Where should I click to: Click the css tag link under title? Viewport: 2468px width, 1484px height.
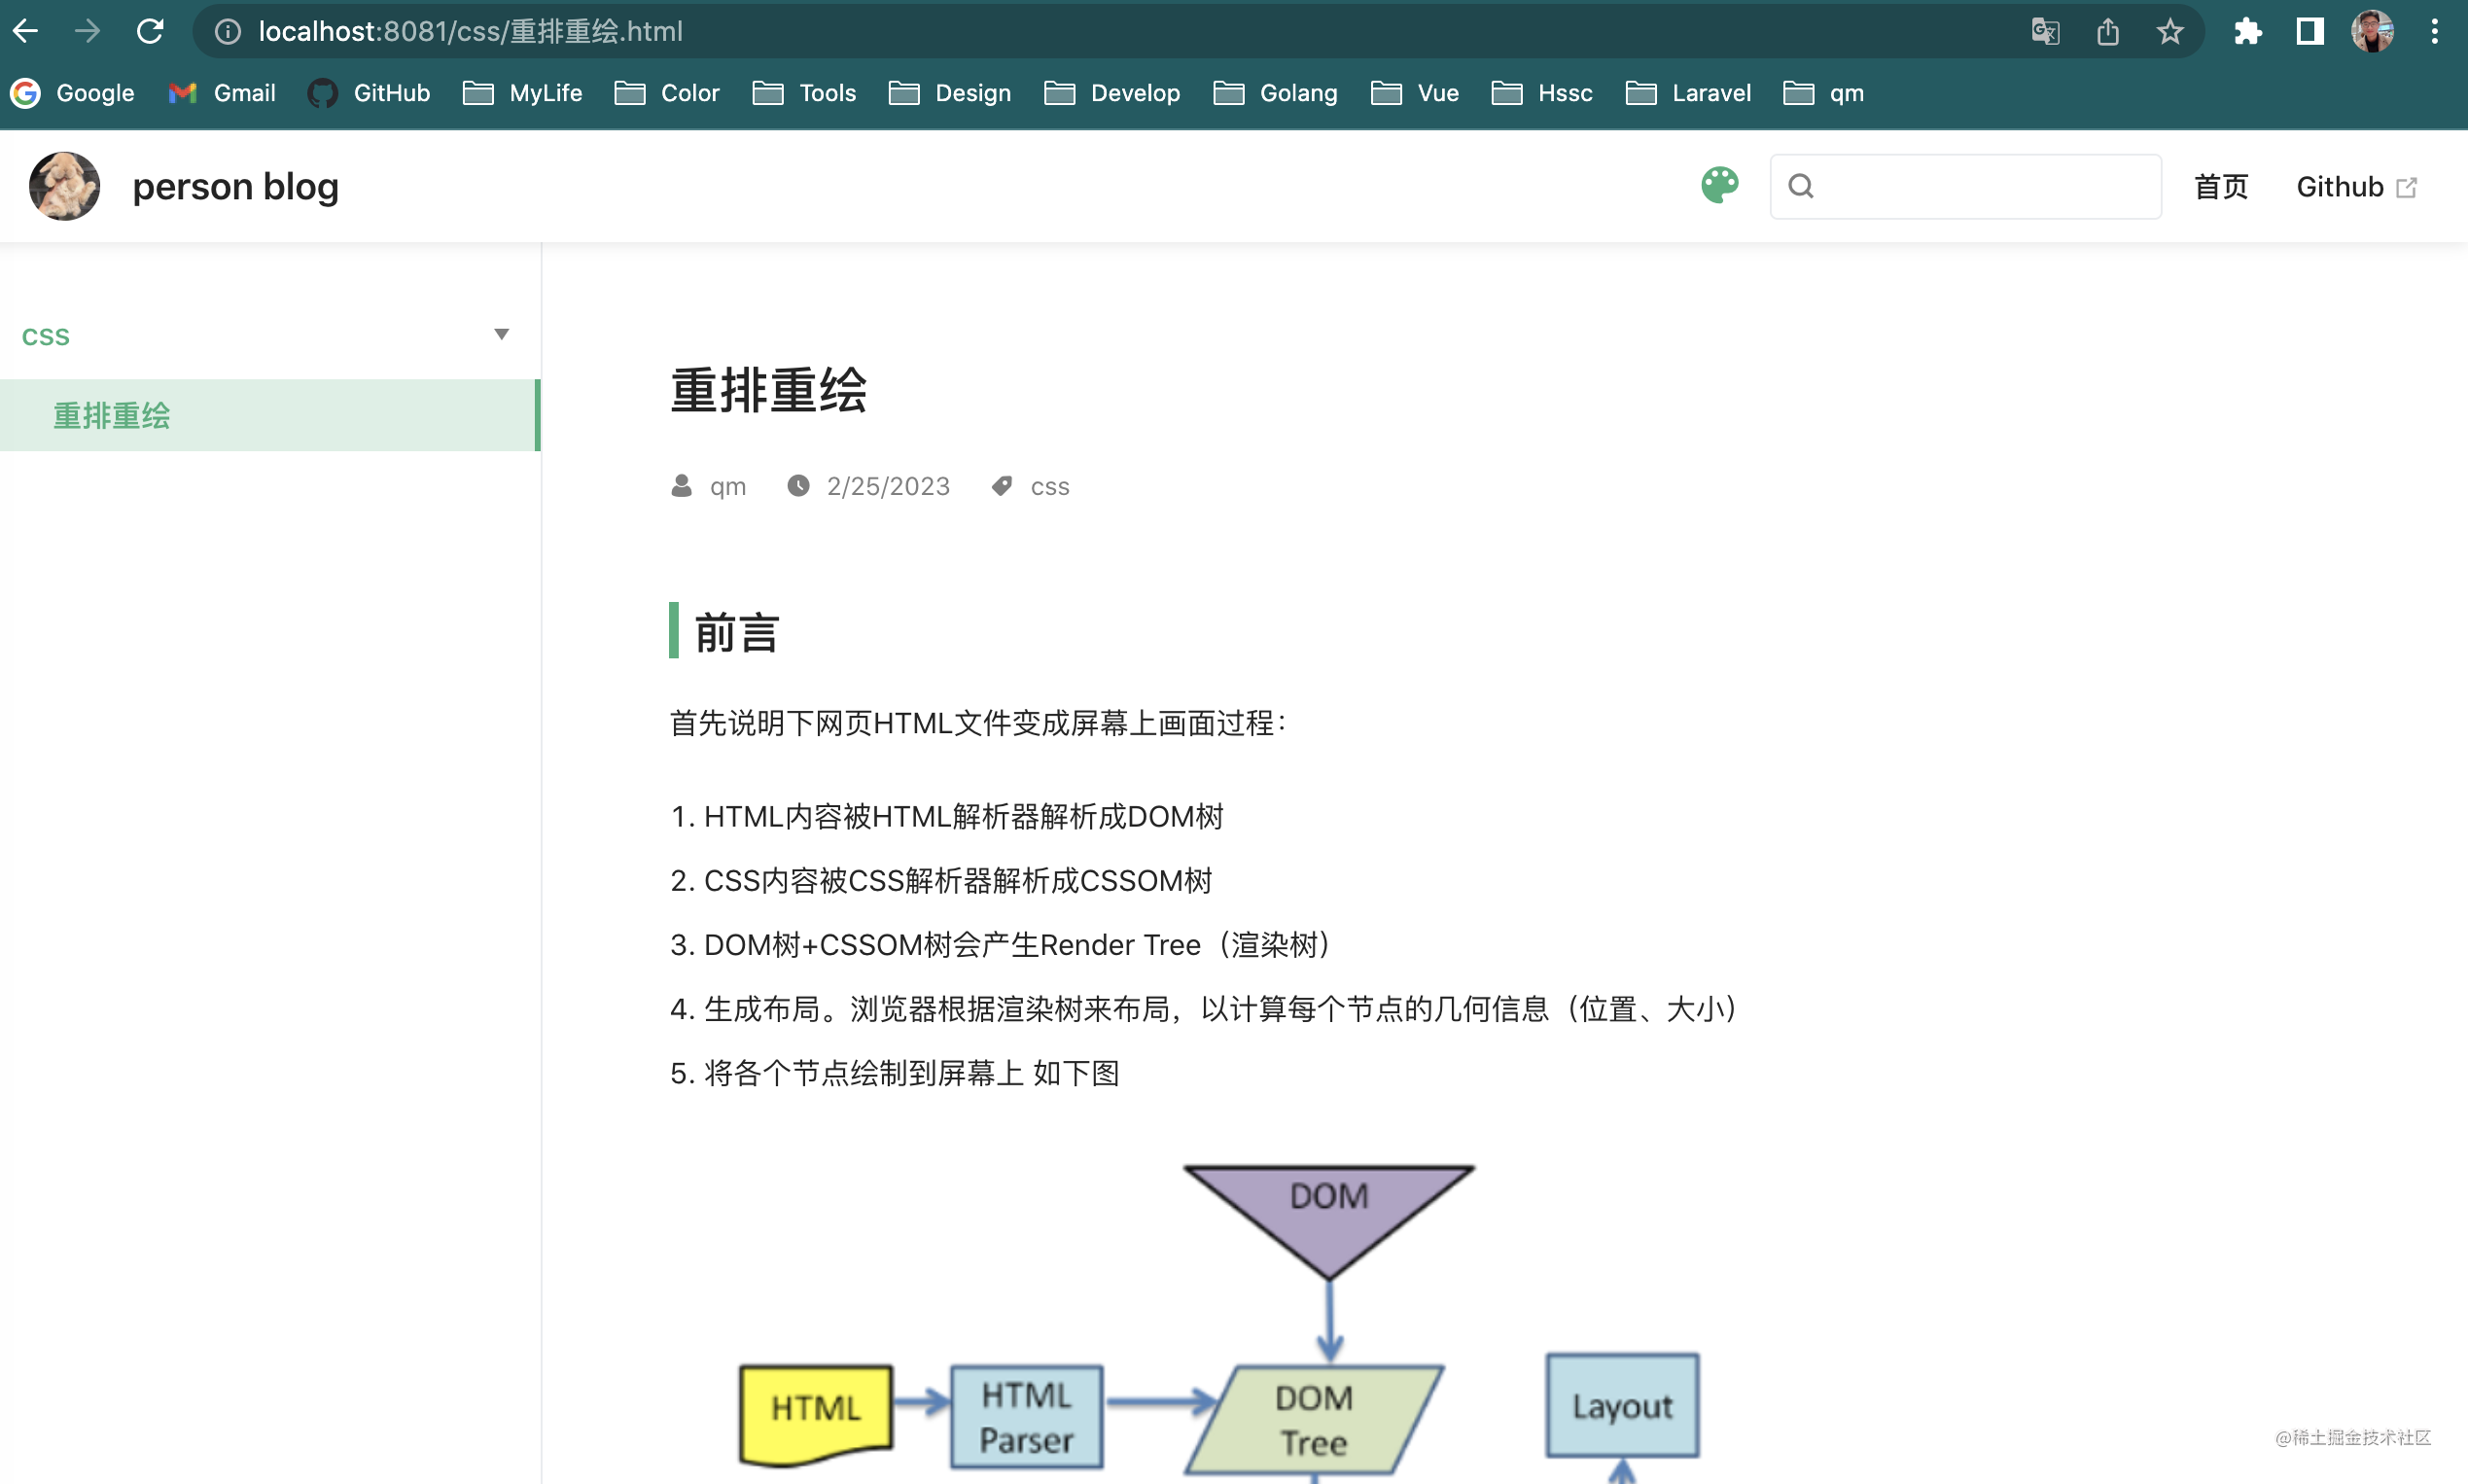pyautogui.click(x=1050, y=486)
